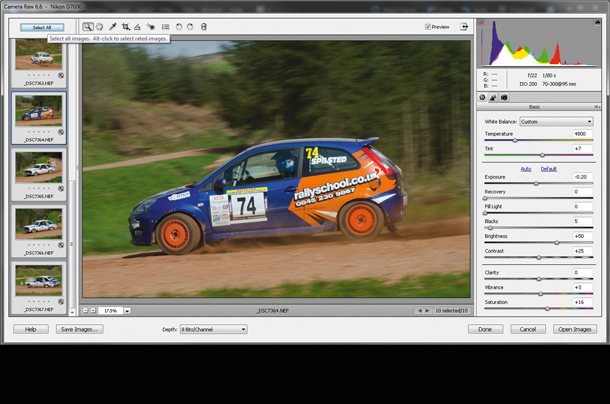Rotate image counterclockwise
610x404 pixels.
point(179,27)
